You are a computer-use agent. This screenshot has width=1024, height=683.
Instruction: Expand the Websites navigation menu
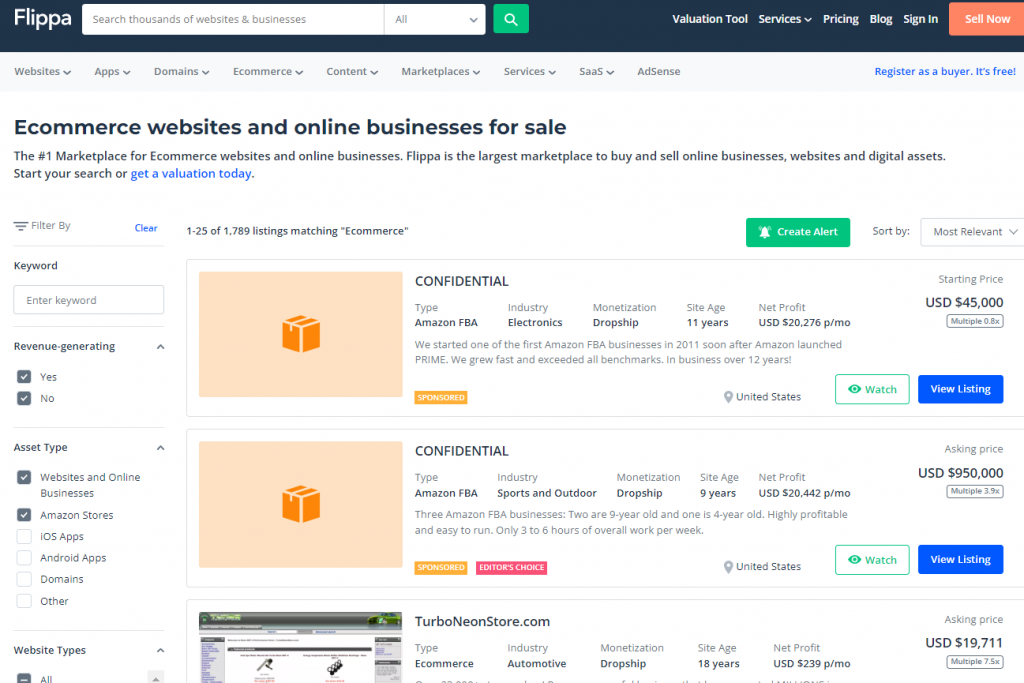coord(42,71)
